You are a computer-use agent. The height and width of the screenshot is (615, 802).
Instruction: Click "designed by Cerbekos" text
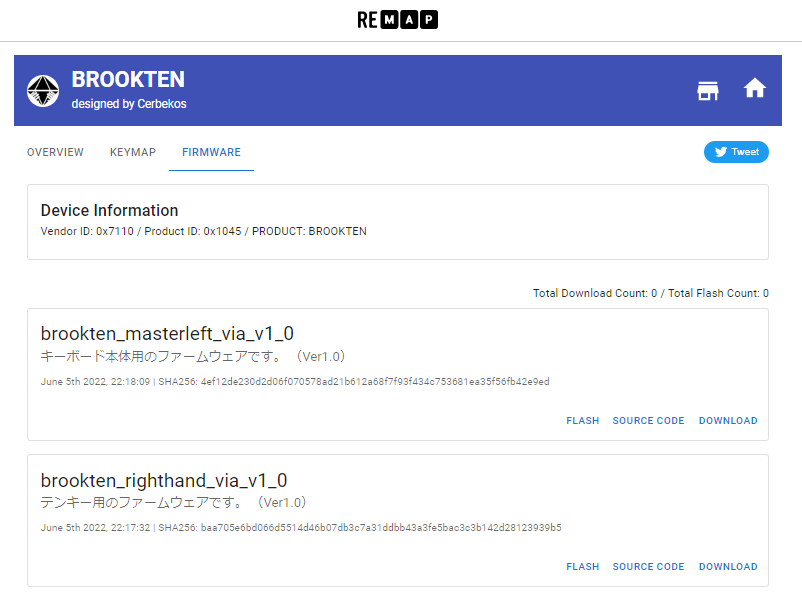129,104
